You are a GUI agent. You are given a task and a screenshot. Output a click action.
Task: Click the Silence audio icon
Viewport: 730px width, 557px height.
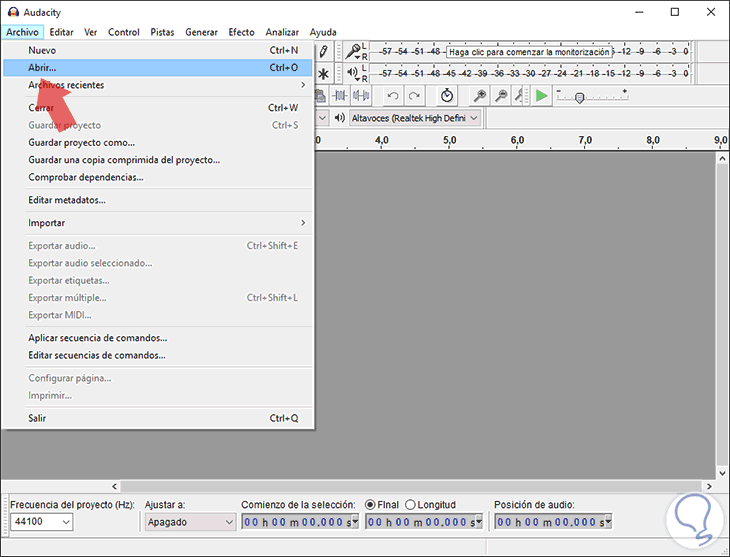pyautogui.click(x=361, y=96)
